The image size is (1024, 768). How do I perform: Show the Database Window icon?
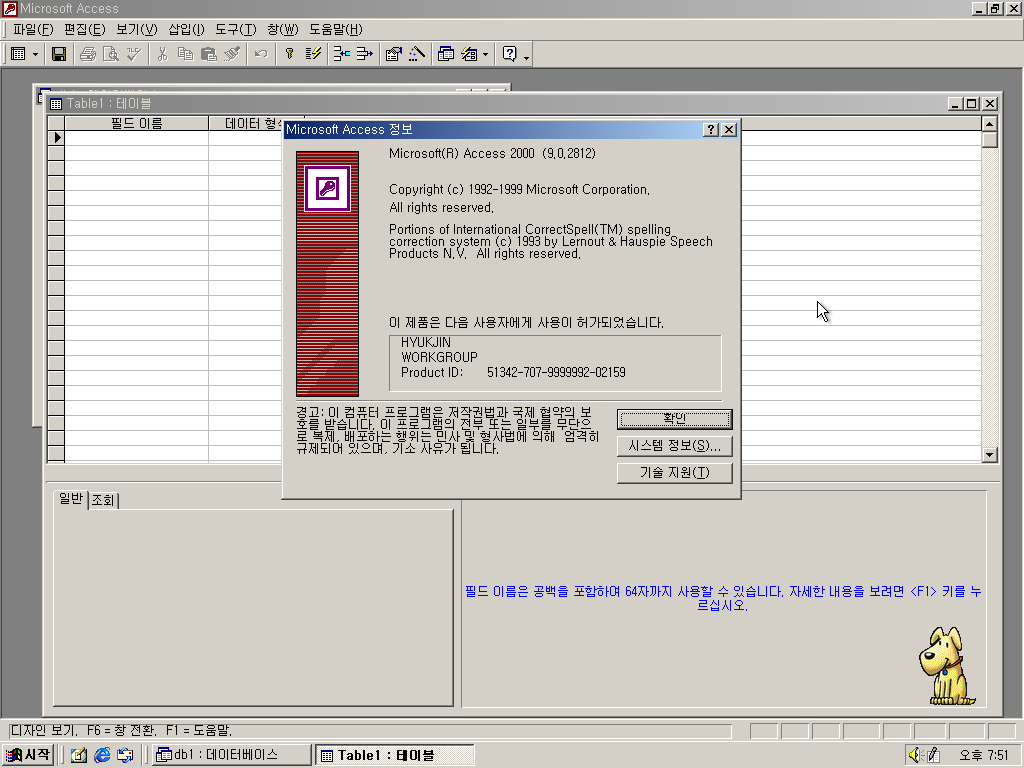[445, 54]
